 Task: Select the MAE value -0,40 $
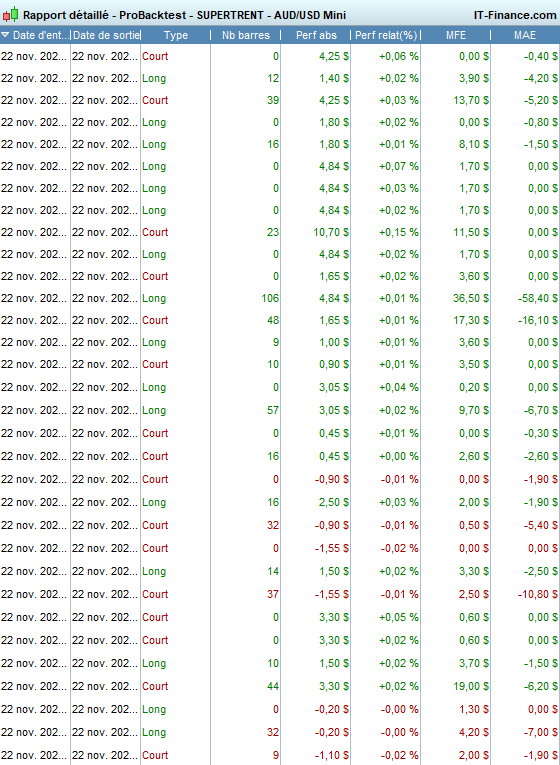pyautogui.click(x=541, y=56)
